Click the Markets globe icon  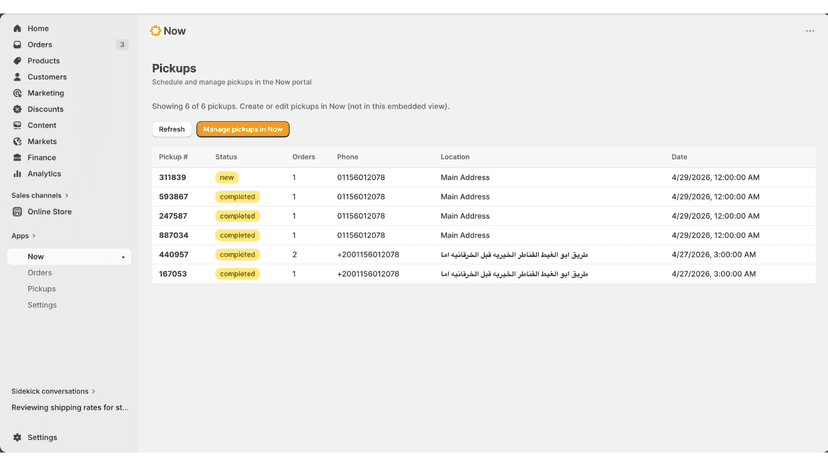click(17, 141)
